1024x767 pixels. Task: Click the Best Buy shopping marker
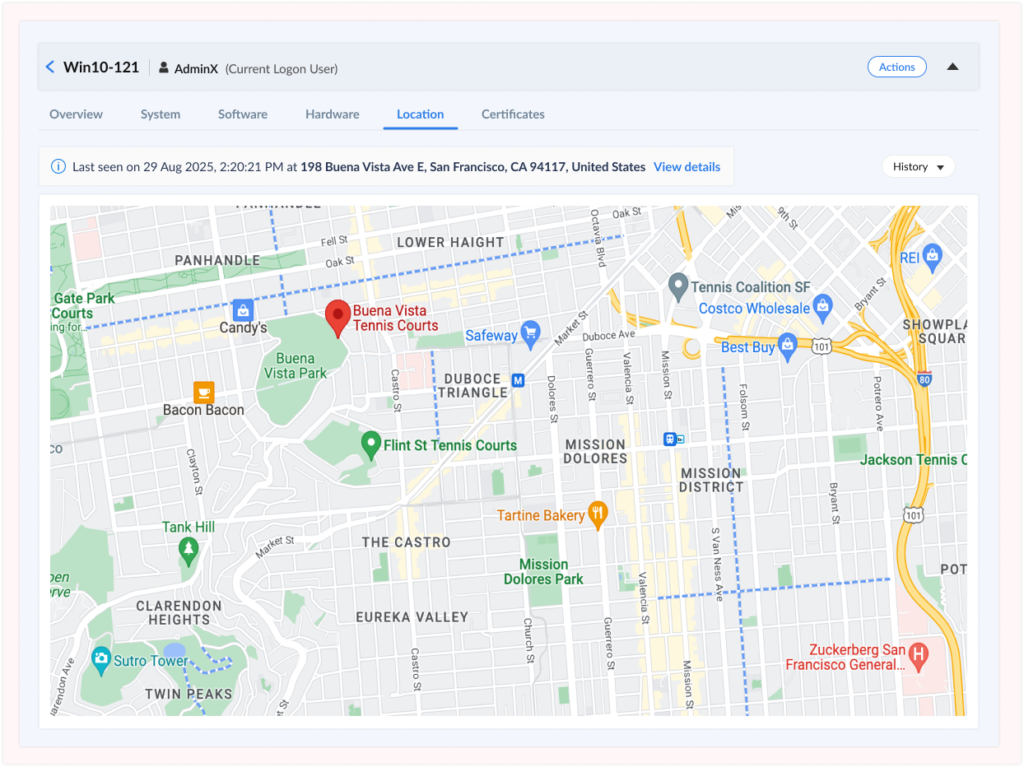tap(788, 347)
